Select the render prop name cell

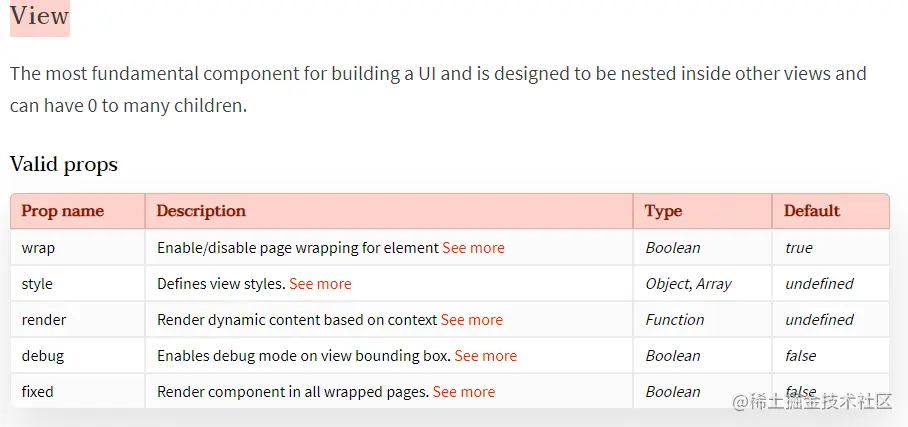click(78, 320)
